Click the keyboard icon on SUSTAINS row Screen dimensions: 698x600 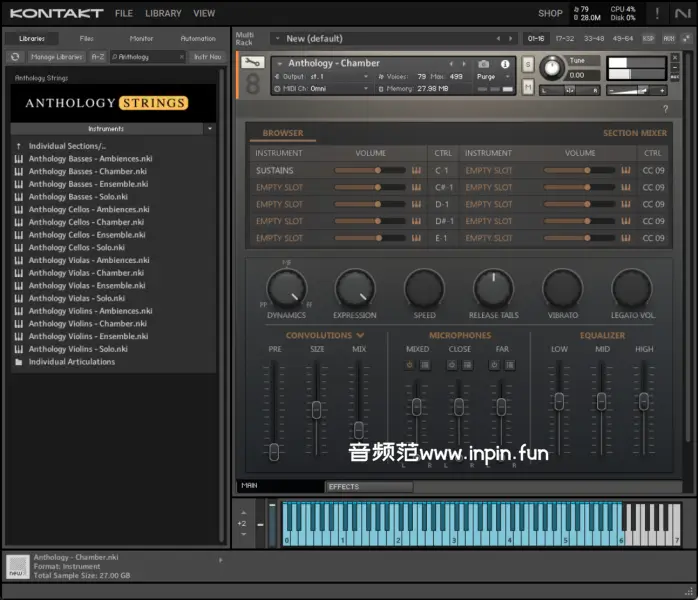[416, 170]
